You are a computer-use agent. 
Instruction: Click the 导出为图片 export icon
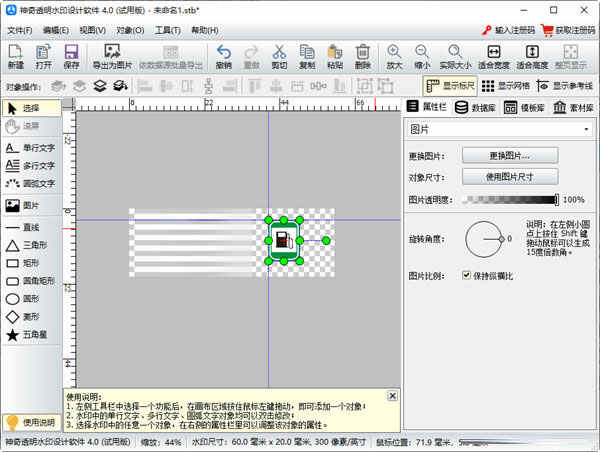tap(111, 57)
